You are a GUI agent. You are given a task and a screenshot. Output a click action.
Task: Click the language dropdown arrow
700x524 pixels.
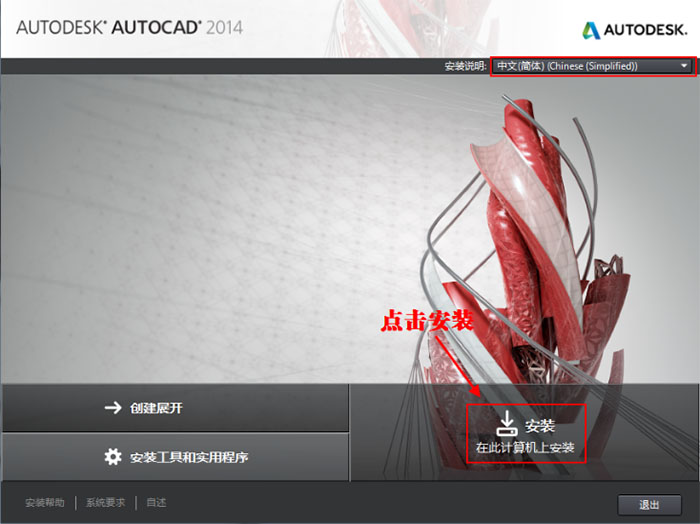click(x=684, y=66)
